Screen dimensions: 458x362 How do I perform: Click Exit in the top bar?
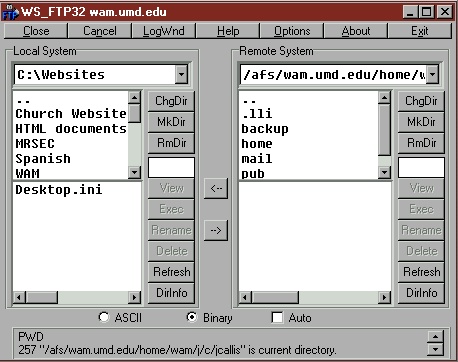420,31
